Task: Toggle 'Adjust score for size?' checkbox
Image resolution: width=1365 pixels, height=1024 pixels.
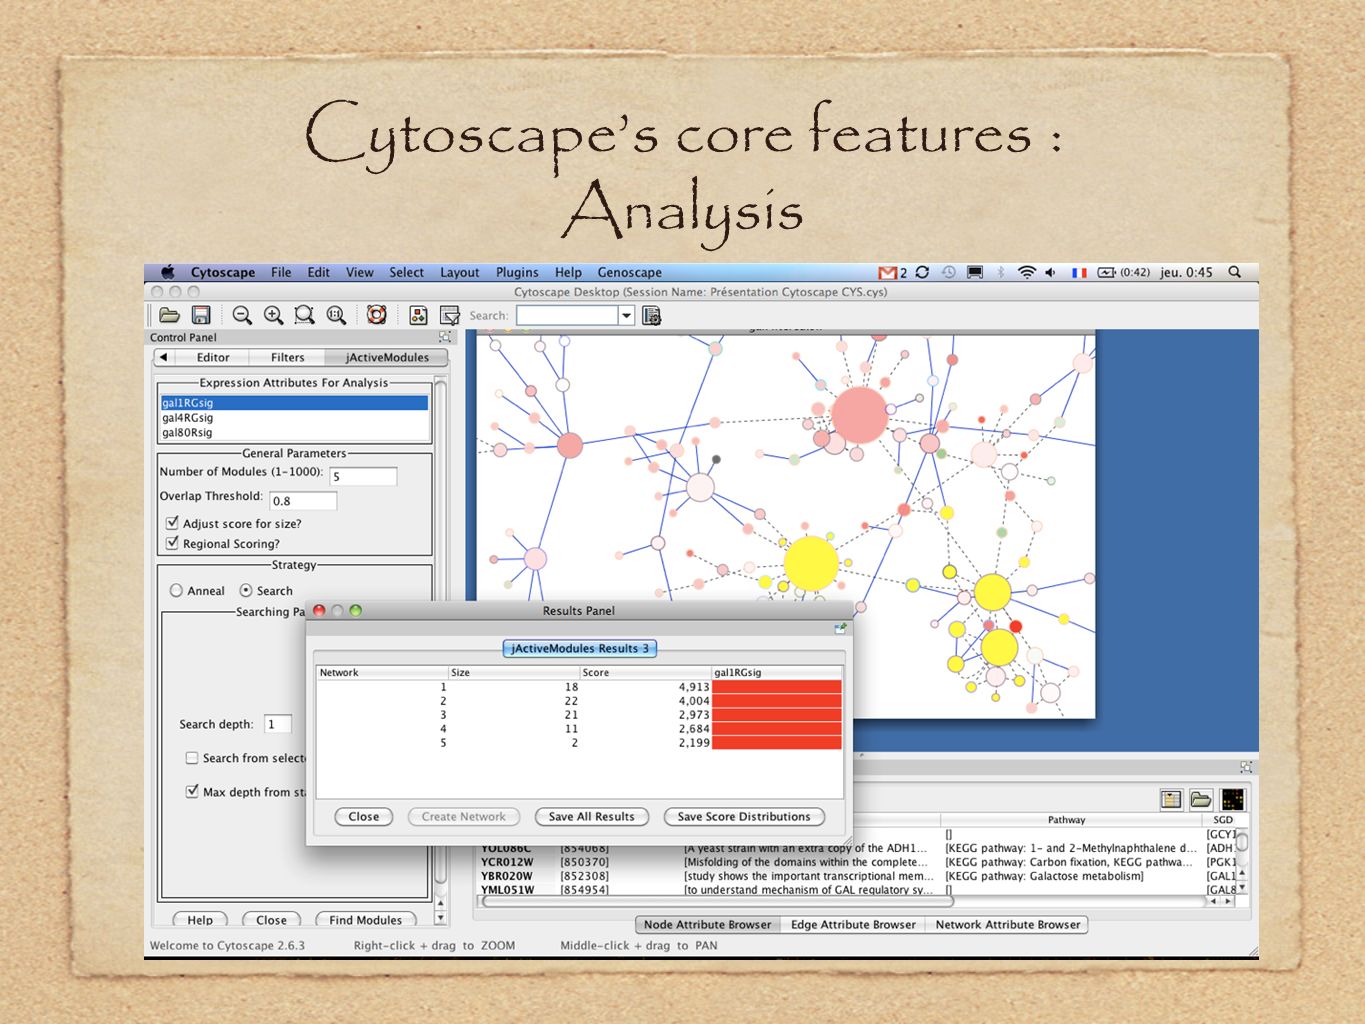Action: click(x=172, y=523)
